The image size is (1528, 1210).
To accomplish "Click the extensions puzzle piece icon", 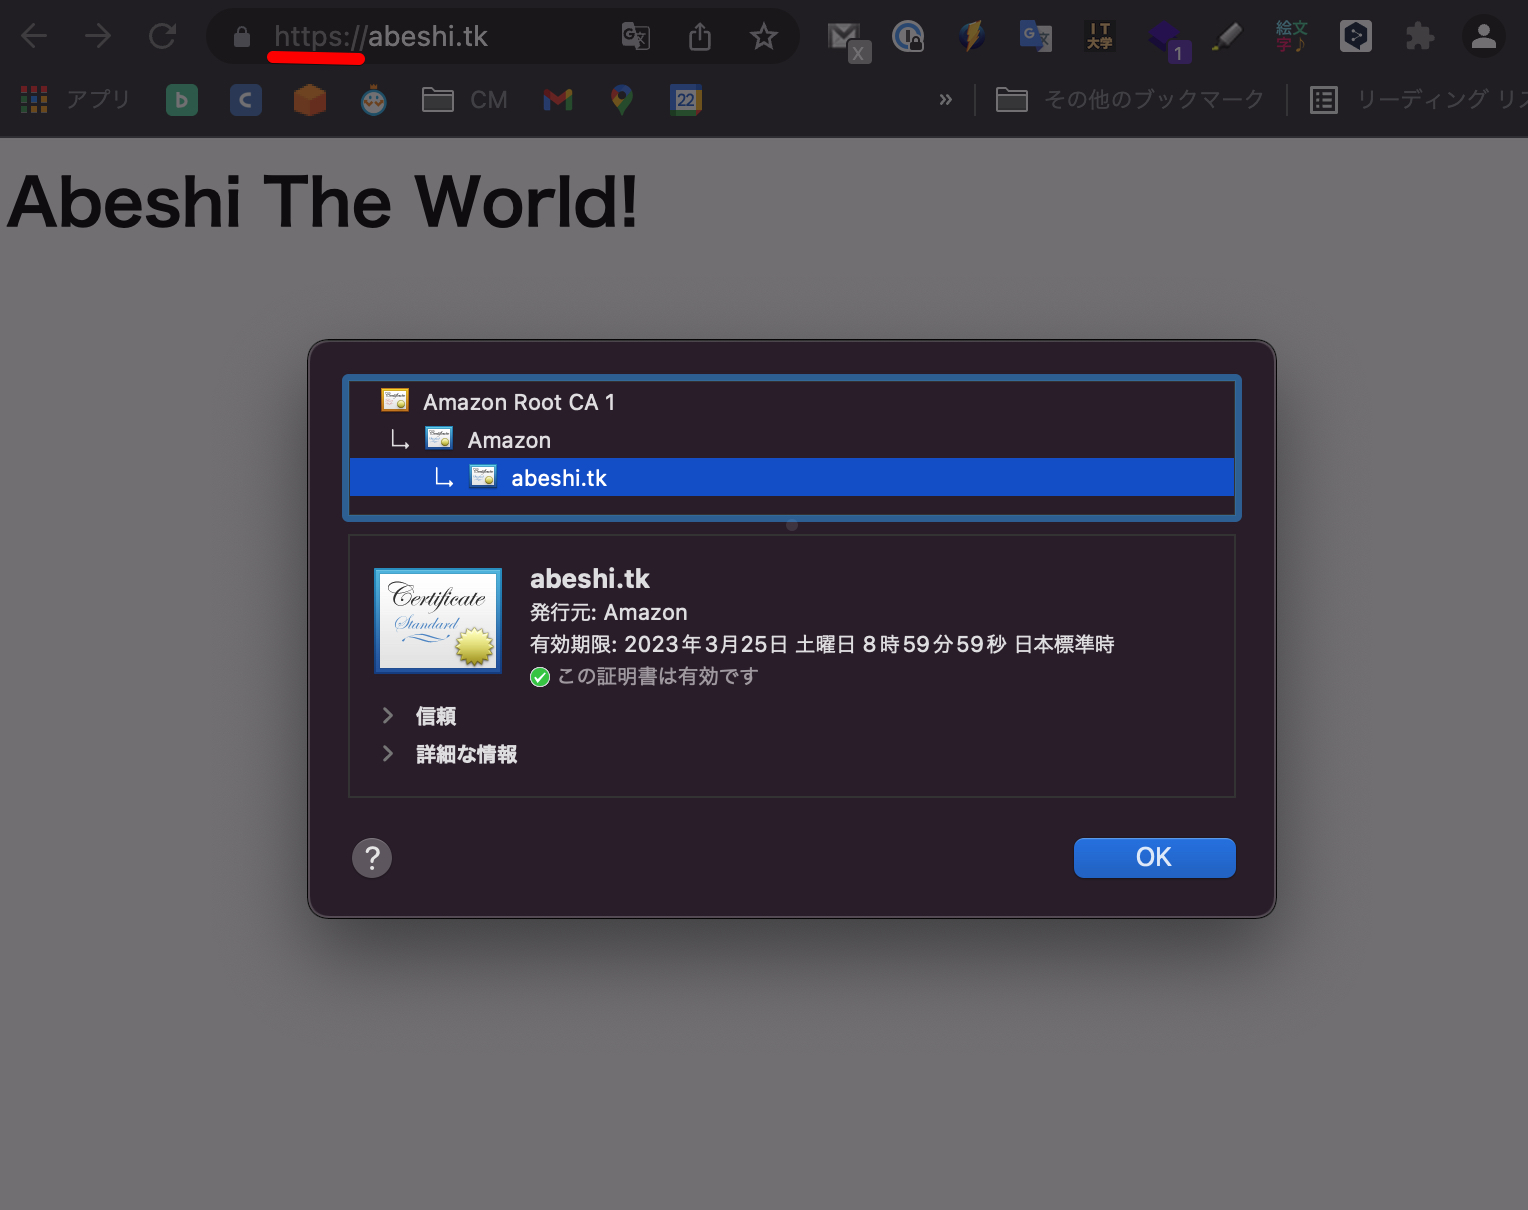I will [1420, 36].
